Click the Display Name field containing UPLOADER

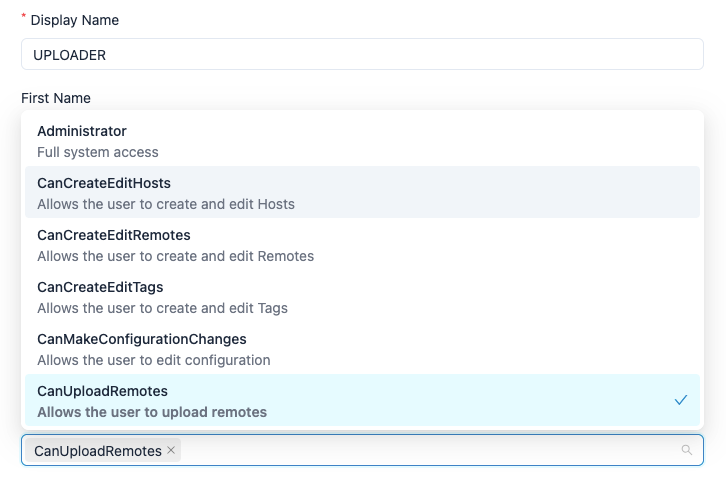click(x=363, y=54)
